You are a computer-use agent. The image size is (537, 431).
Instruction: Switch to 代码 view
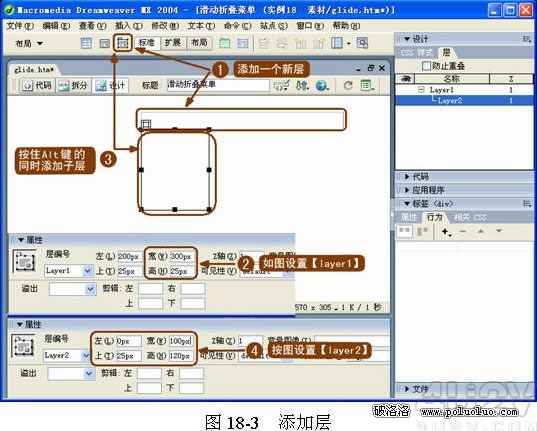(x=37, y=85)
